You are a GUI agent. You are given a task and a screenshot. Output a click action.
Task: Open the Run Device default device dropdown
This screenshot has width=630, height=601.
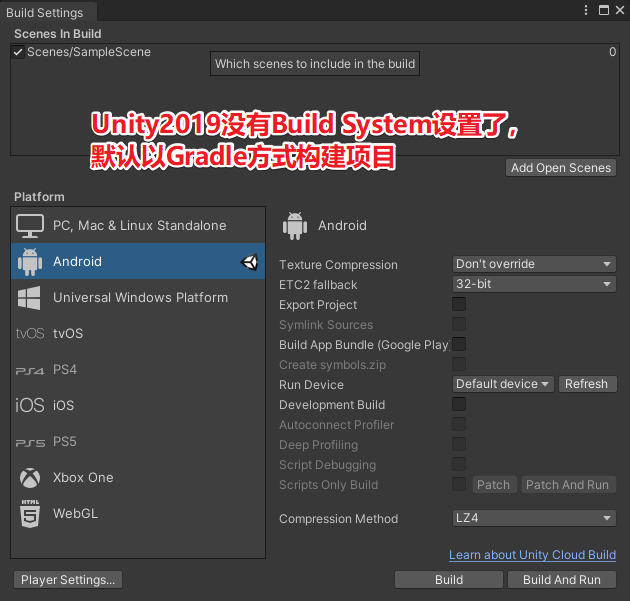coord(503,384)
